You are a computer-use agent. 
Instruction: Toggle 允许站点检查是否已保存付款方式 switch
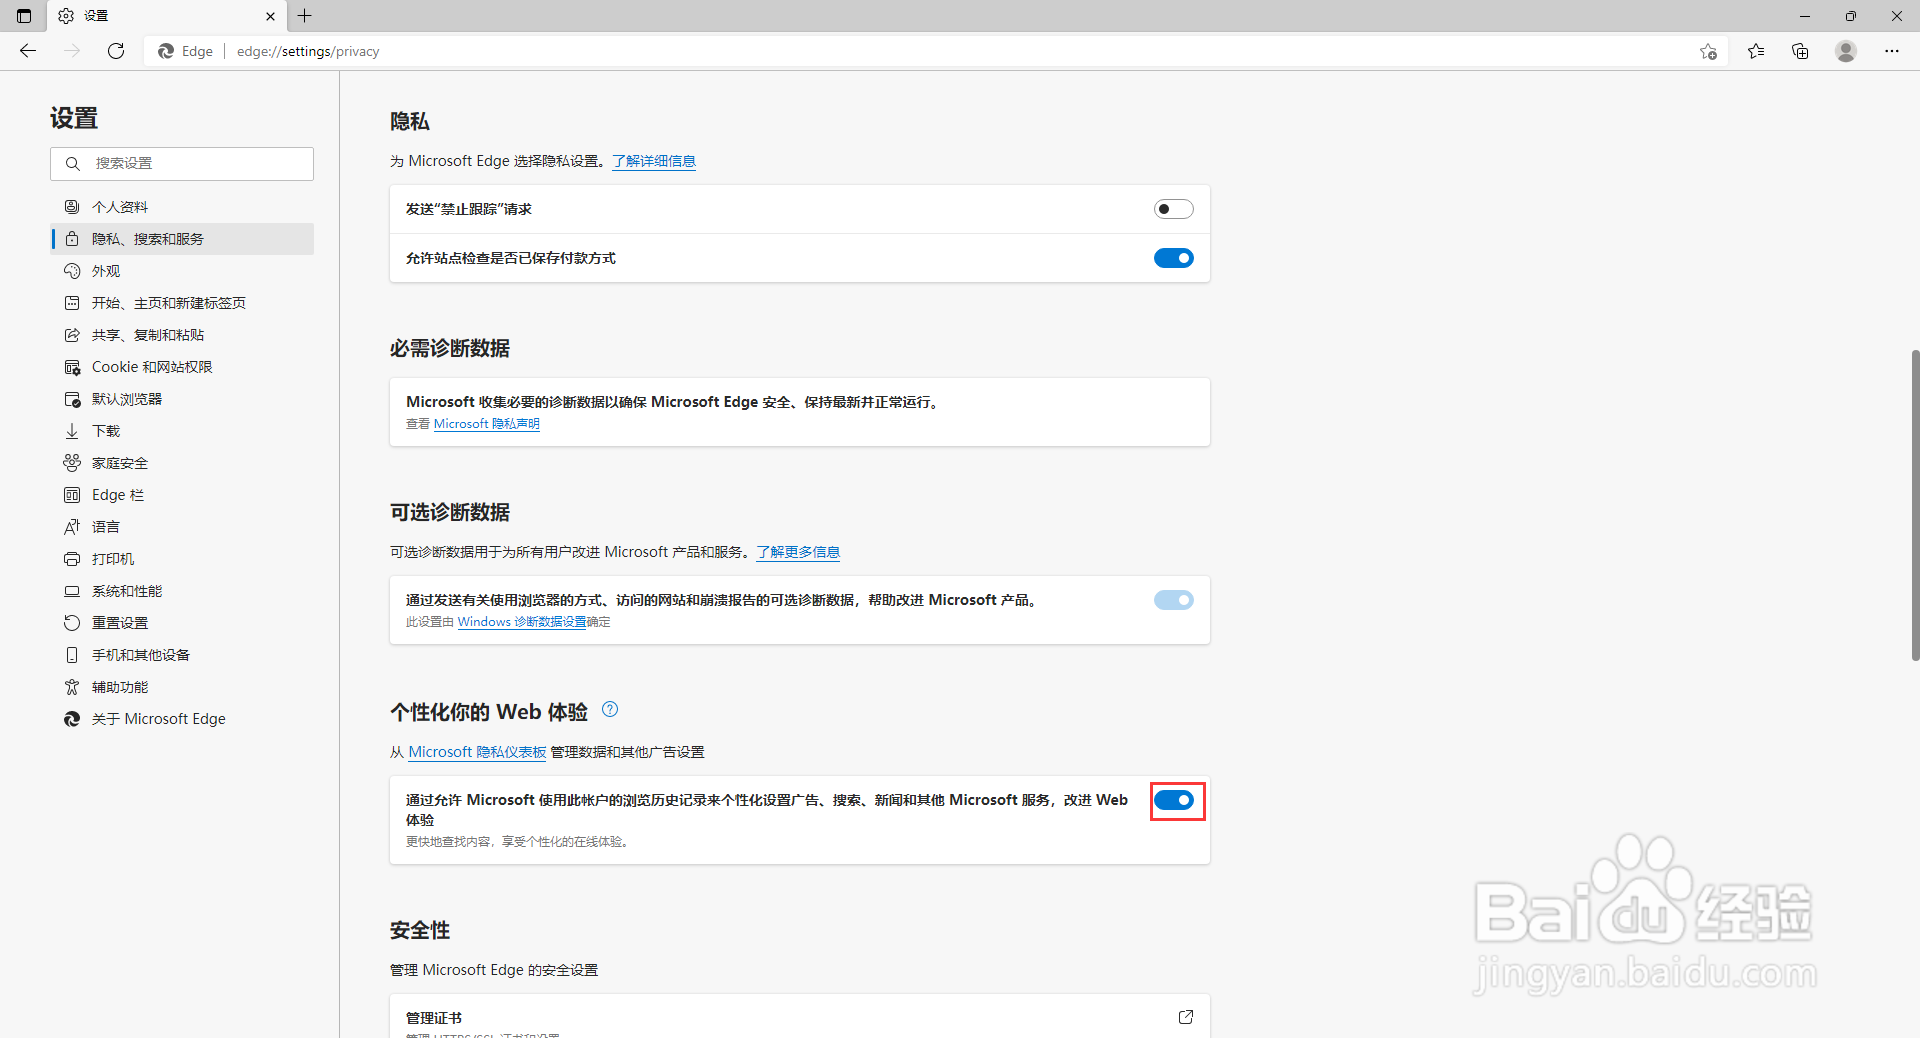[1174, 258]
